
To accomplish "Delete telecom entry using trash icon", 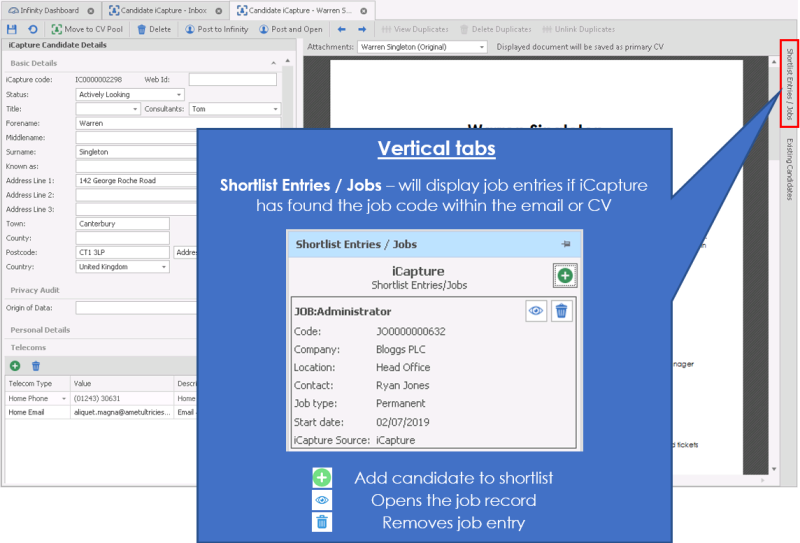I will (36, 367).
